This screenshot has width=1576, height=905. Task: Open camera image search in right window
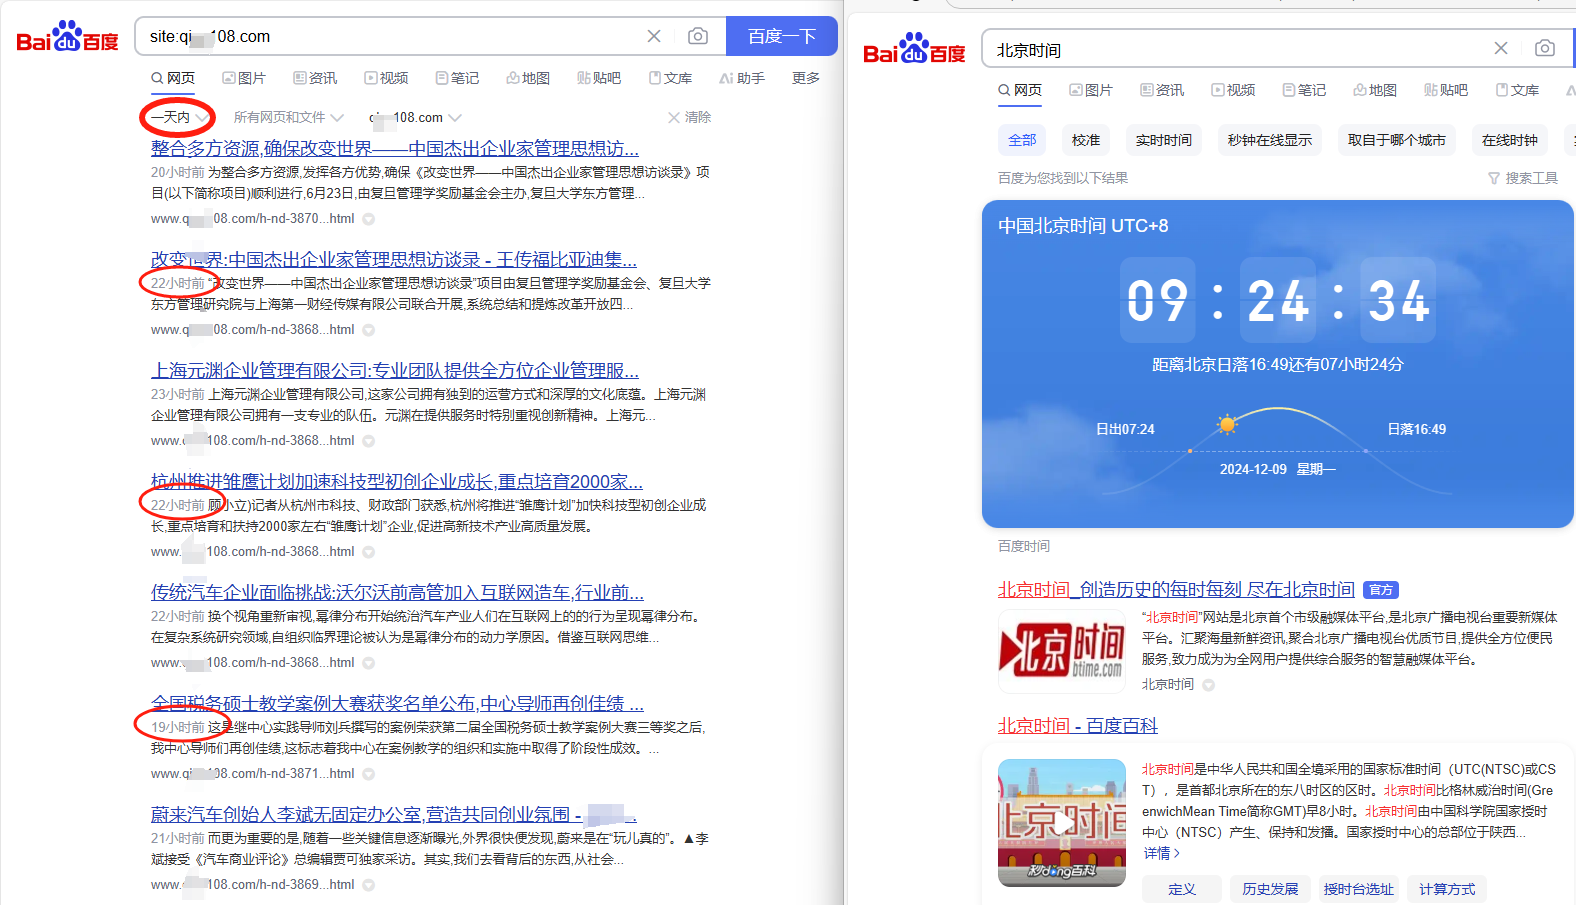tap(1545, 48)
